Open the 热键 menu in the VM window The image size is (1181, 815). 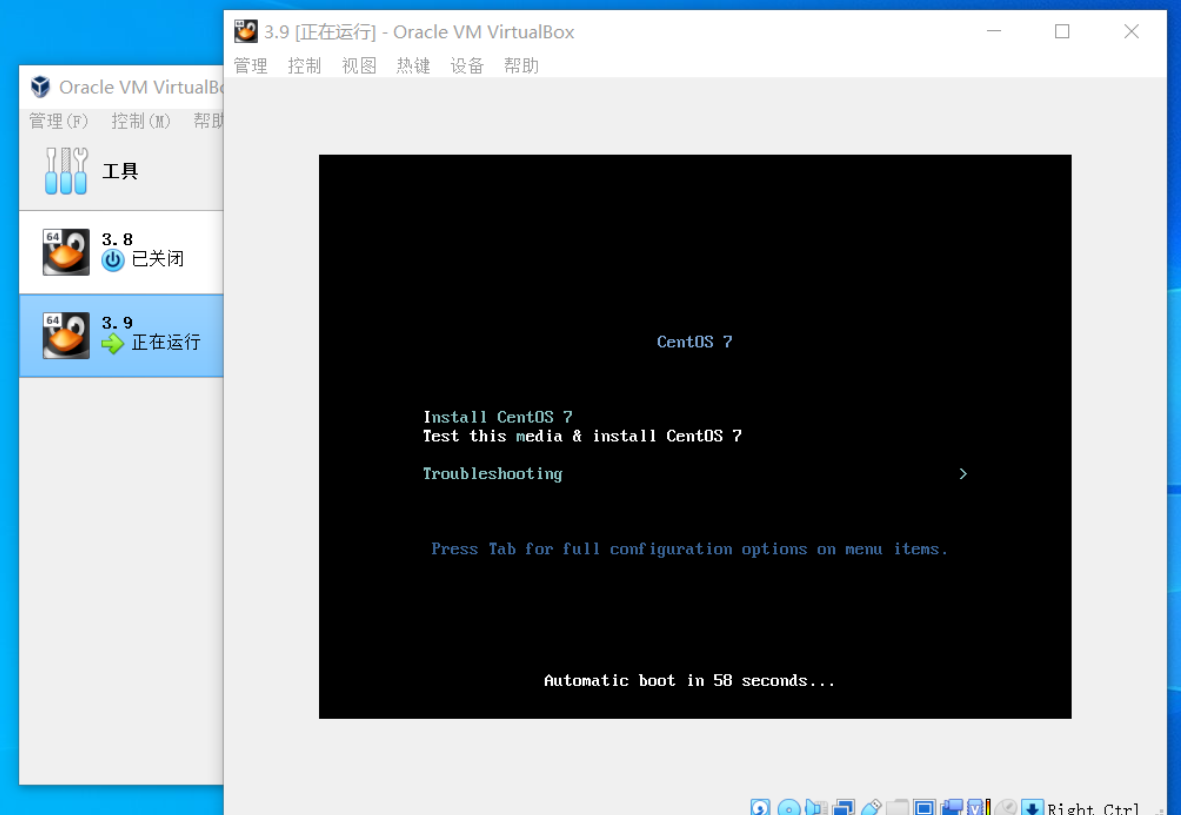tap(413, 66)
